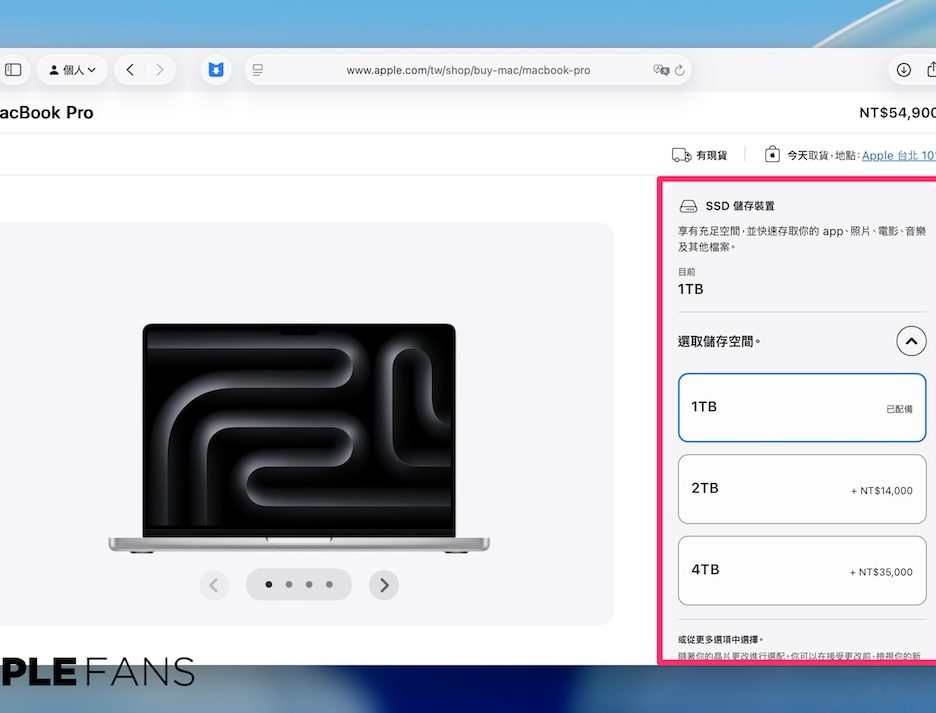Screen dimensions: 936x713
Task: Click the address bar URL field
Action: tap(467, 70)
